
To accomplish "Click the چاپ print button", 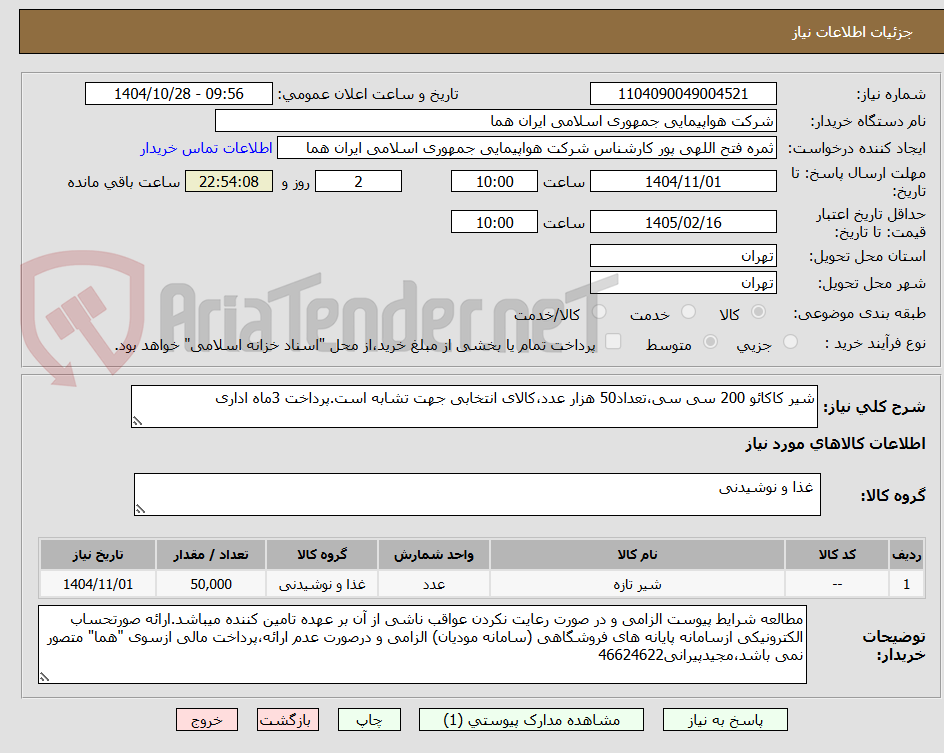I will [369, 719].
